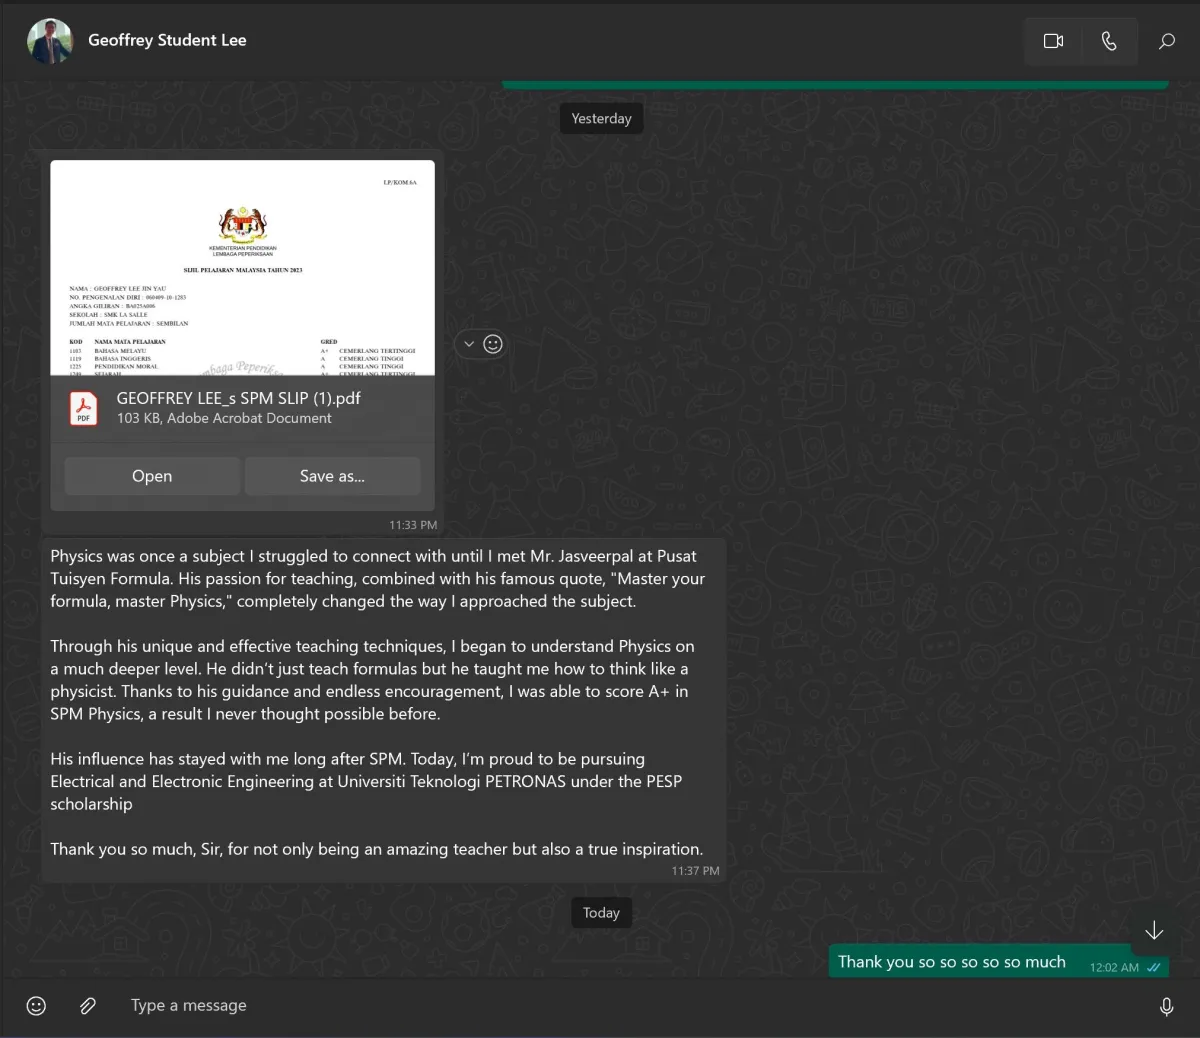This screenshot has width=1200, height=1038.
Task: Select the Yesterday date label
Action: pos(601,118)
